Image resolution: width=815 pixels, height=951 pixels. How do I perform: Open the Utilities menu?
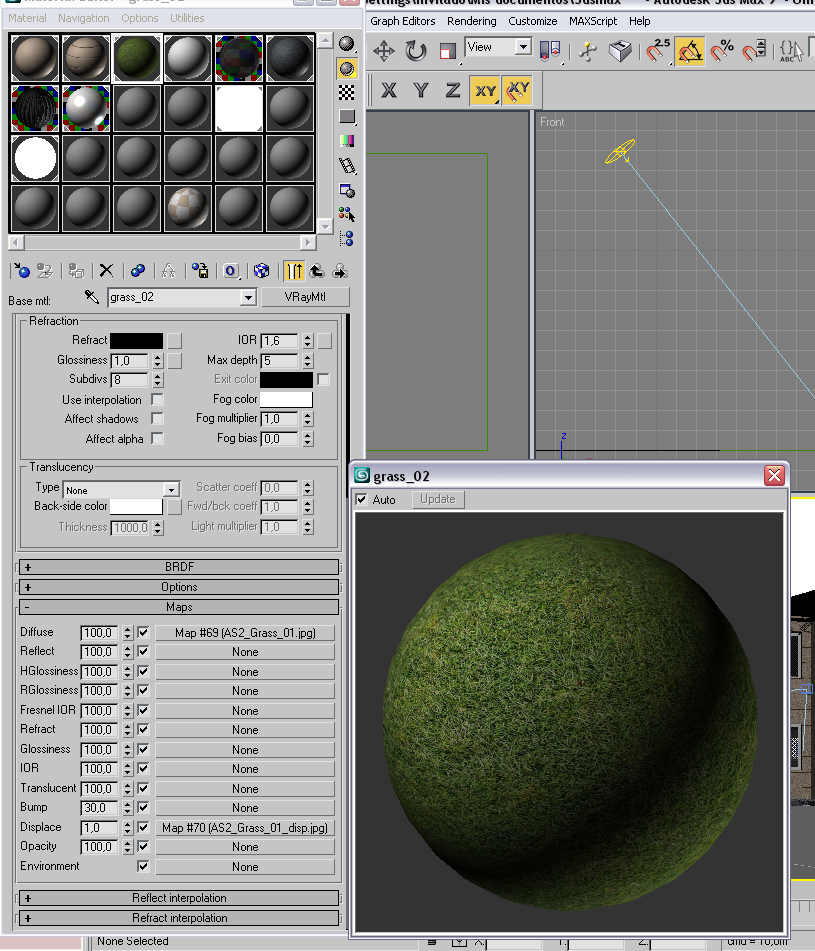187,18
